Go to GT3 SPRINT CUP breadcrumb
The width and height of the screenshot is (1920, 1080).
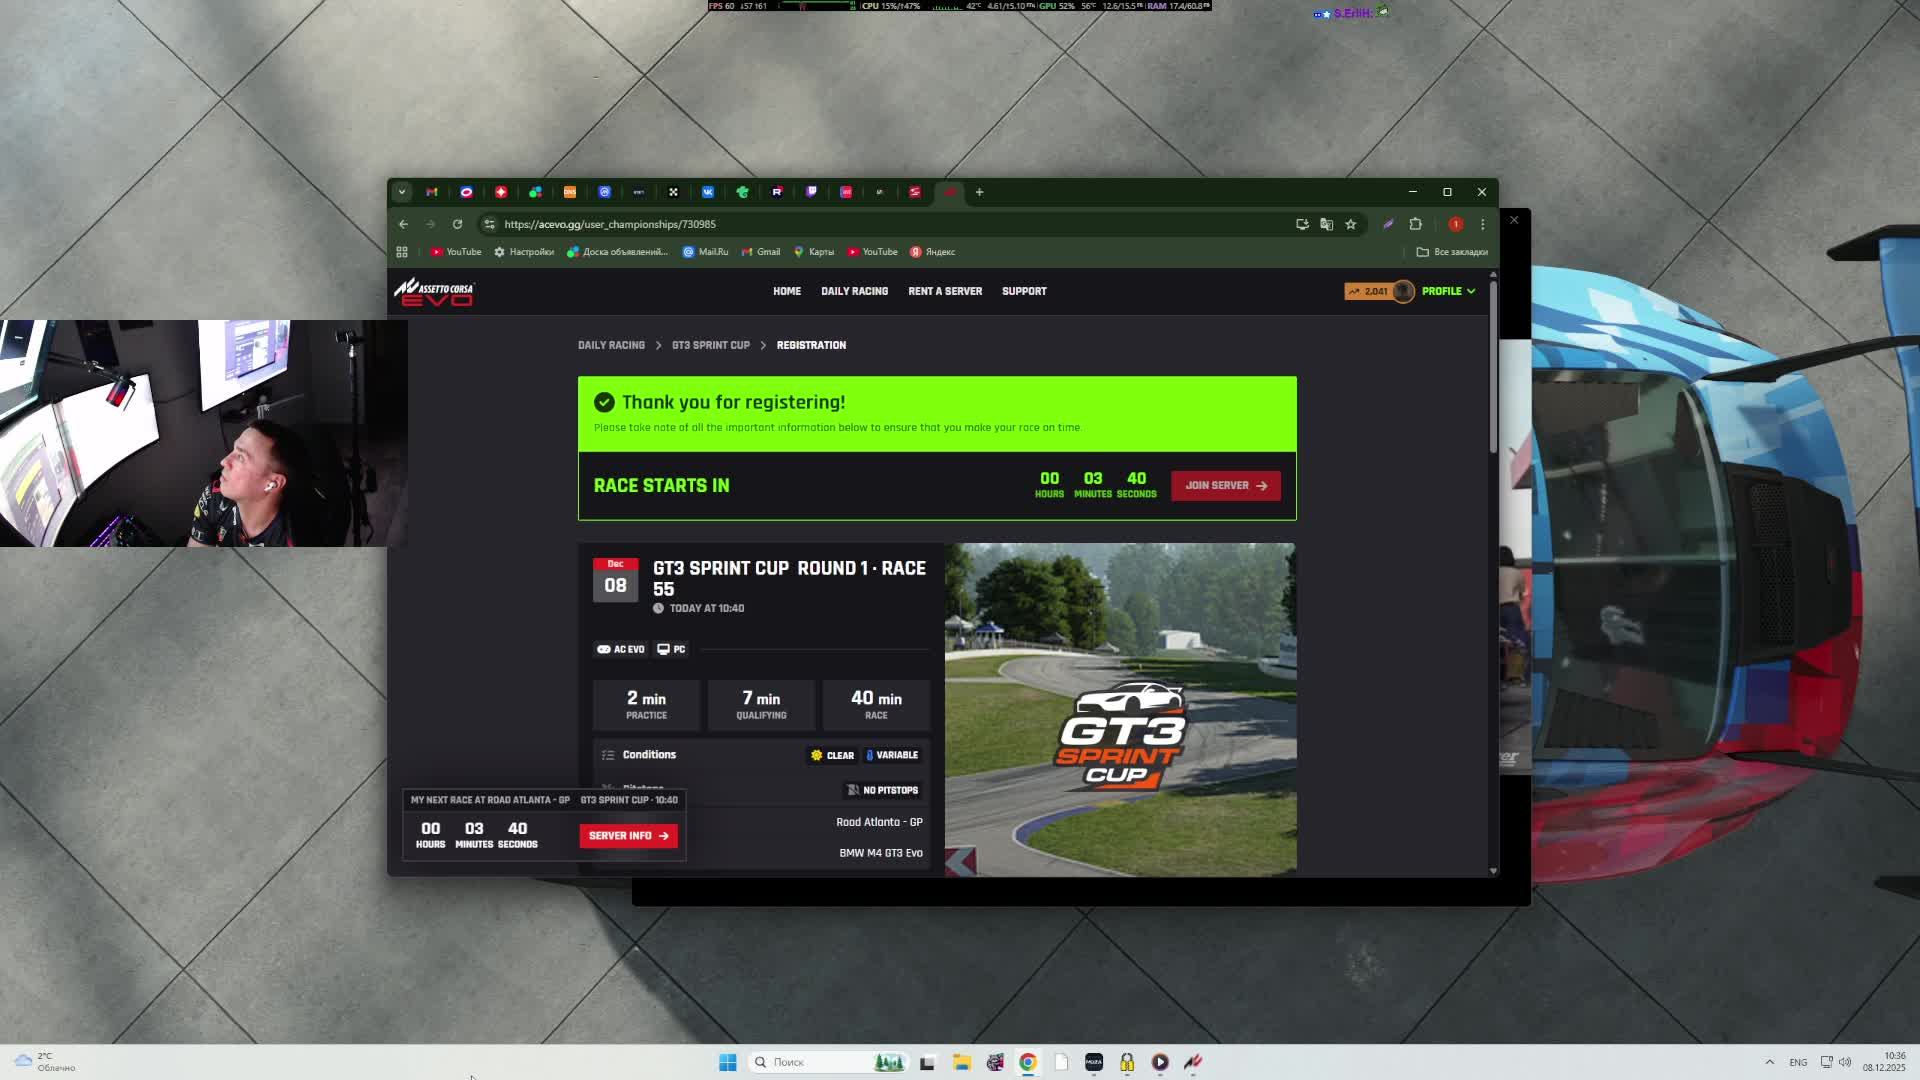(x=710, y=345)
